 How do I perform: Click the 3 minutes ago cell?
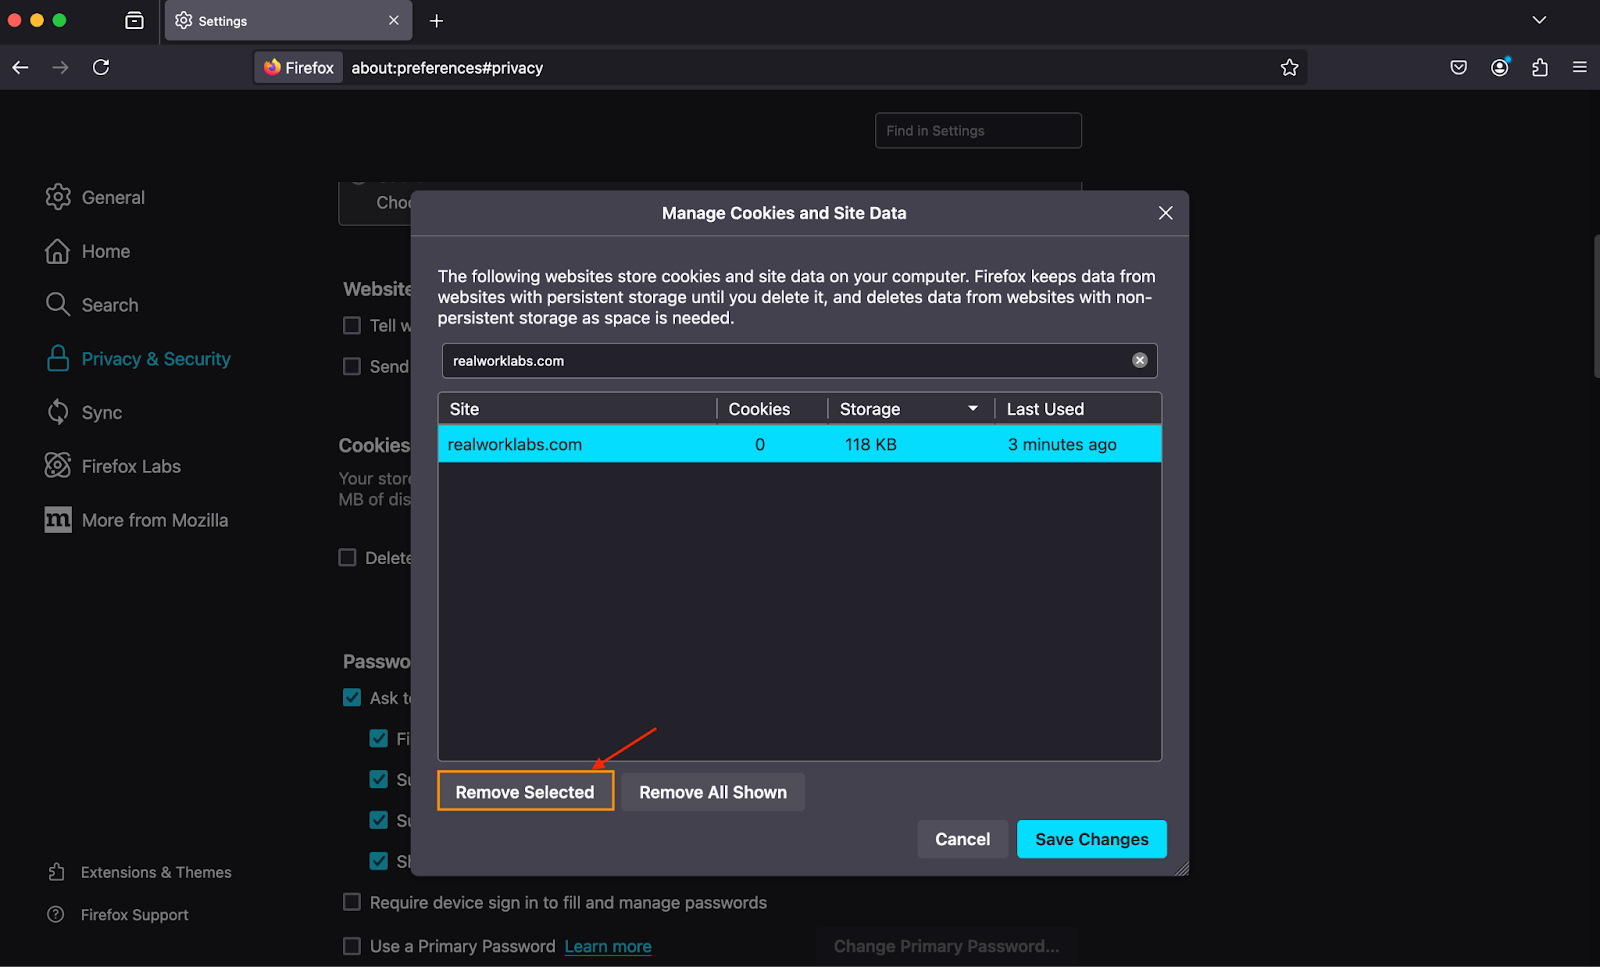[x=1062, y=444]
